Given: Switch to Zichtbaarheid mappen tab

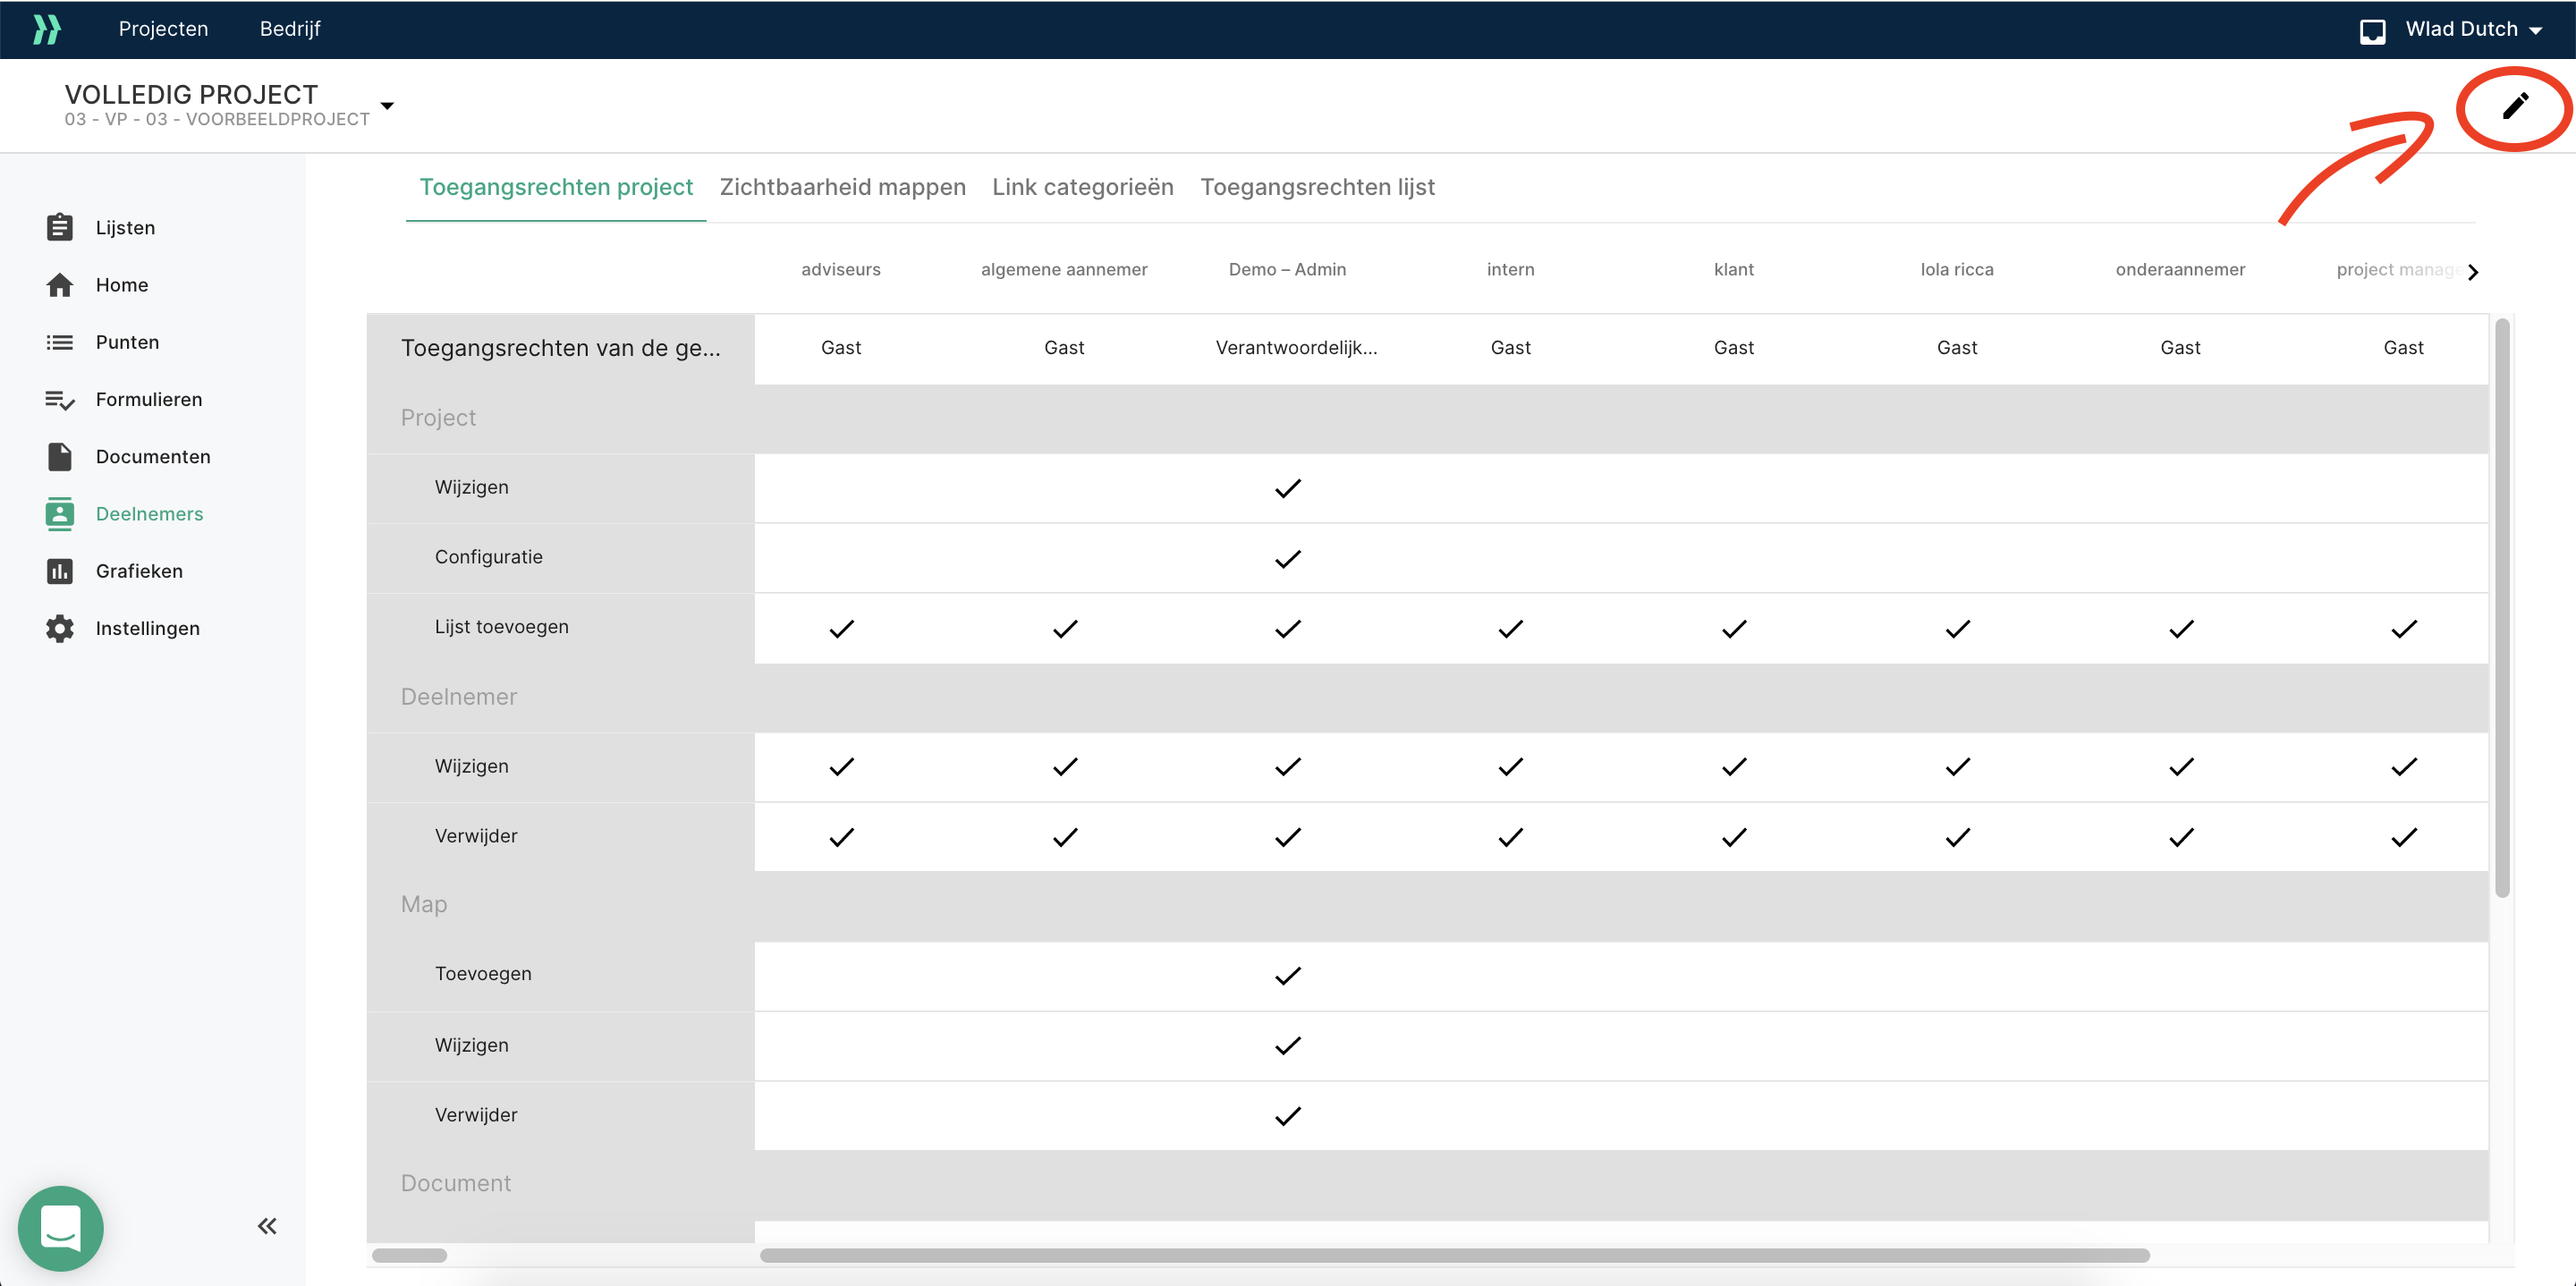Looking at the screenshot, I should tap(843, 187).
